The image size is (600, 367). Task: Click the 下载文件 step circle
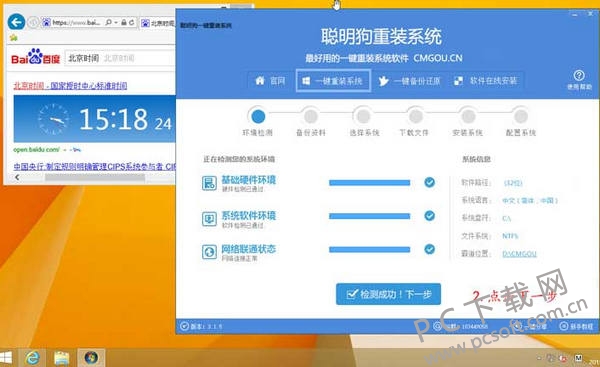(x=416, y=116)
